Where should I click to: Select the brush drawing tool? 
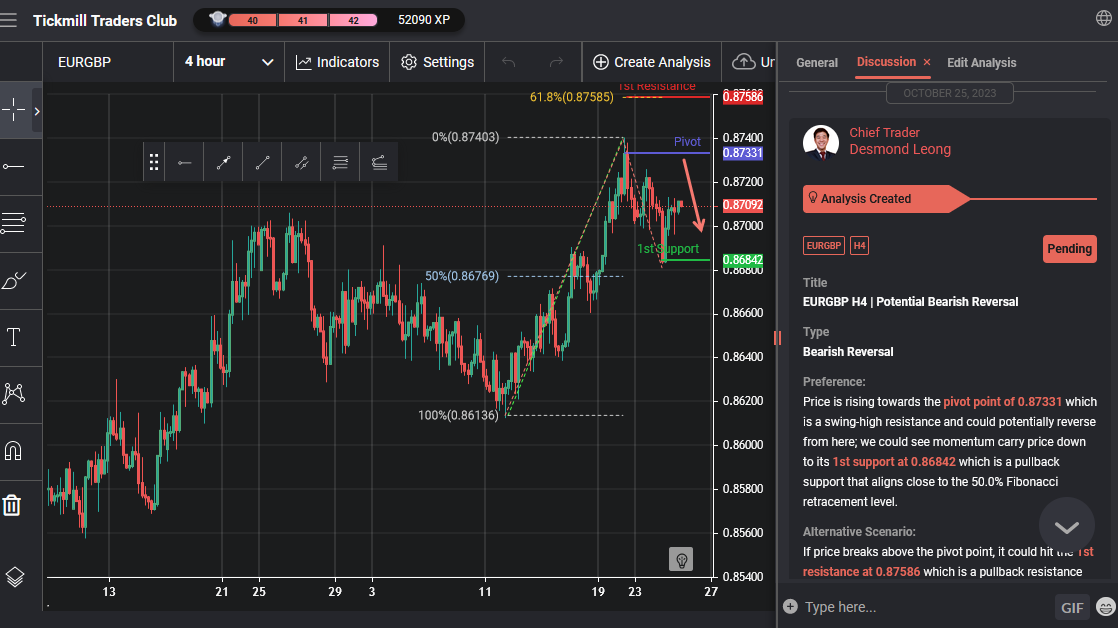[x=14, y=280]
